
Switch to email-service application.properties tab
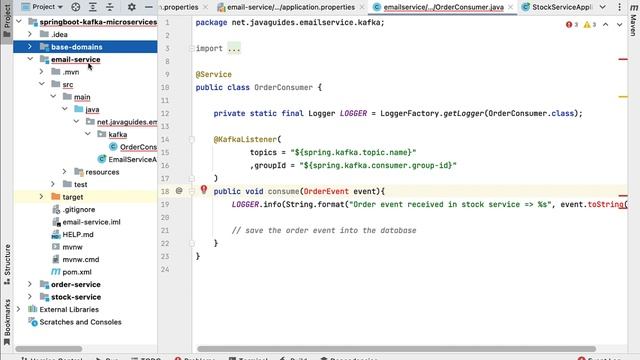point(291,7)
